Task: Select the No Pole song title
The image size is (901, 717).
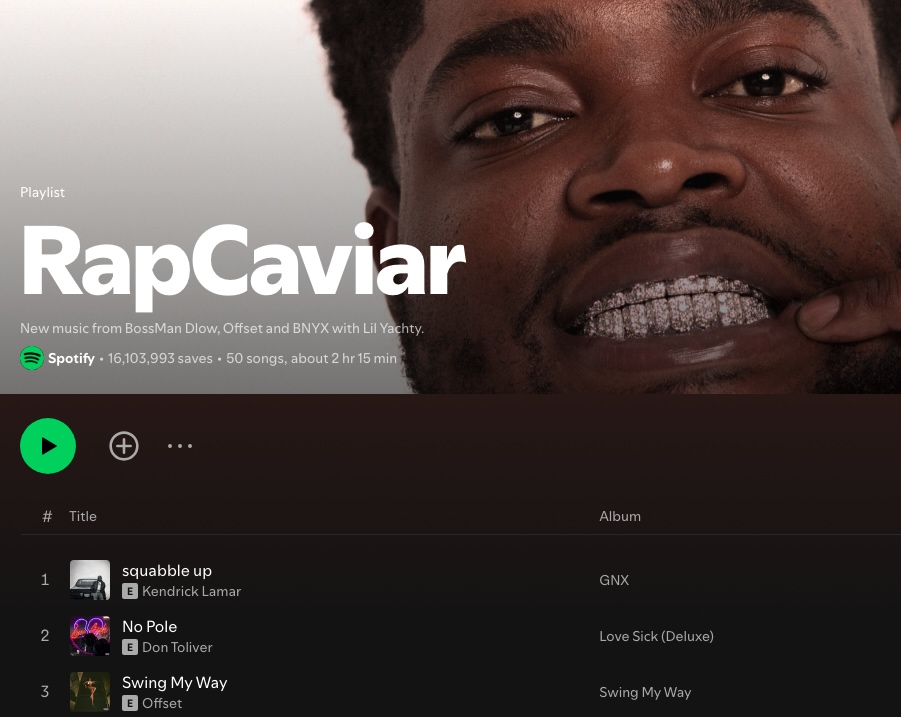Action: pyautogui.click(x=149, y=626)
